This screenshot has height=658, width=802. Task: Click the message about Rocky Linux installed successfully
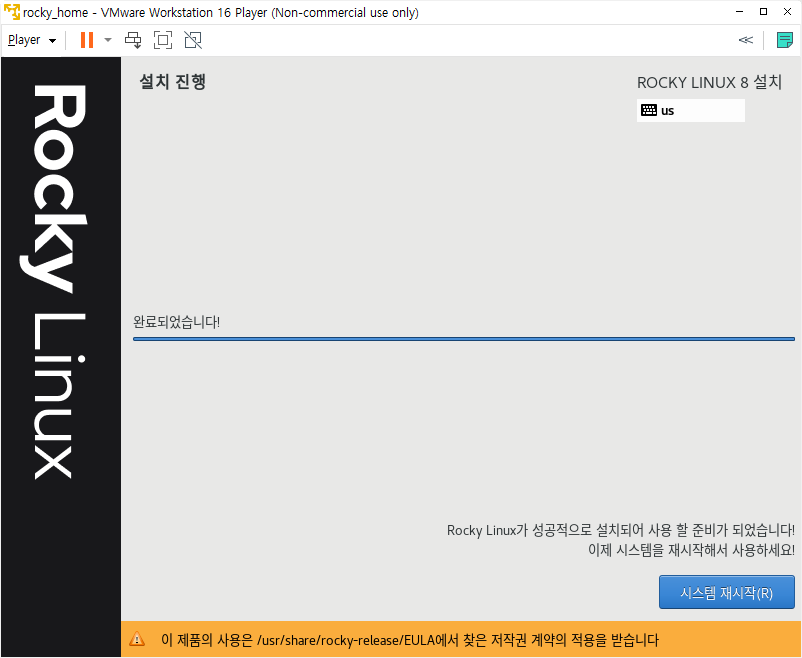pos(620,530)
